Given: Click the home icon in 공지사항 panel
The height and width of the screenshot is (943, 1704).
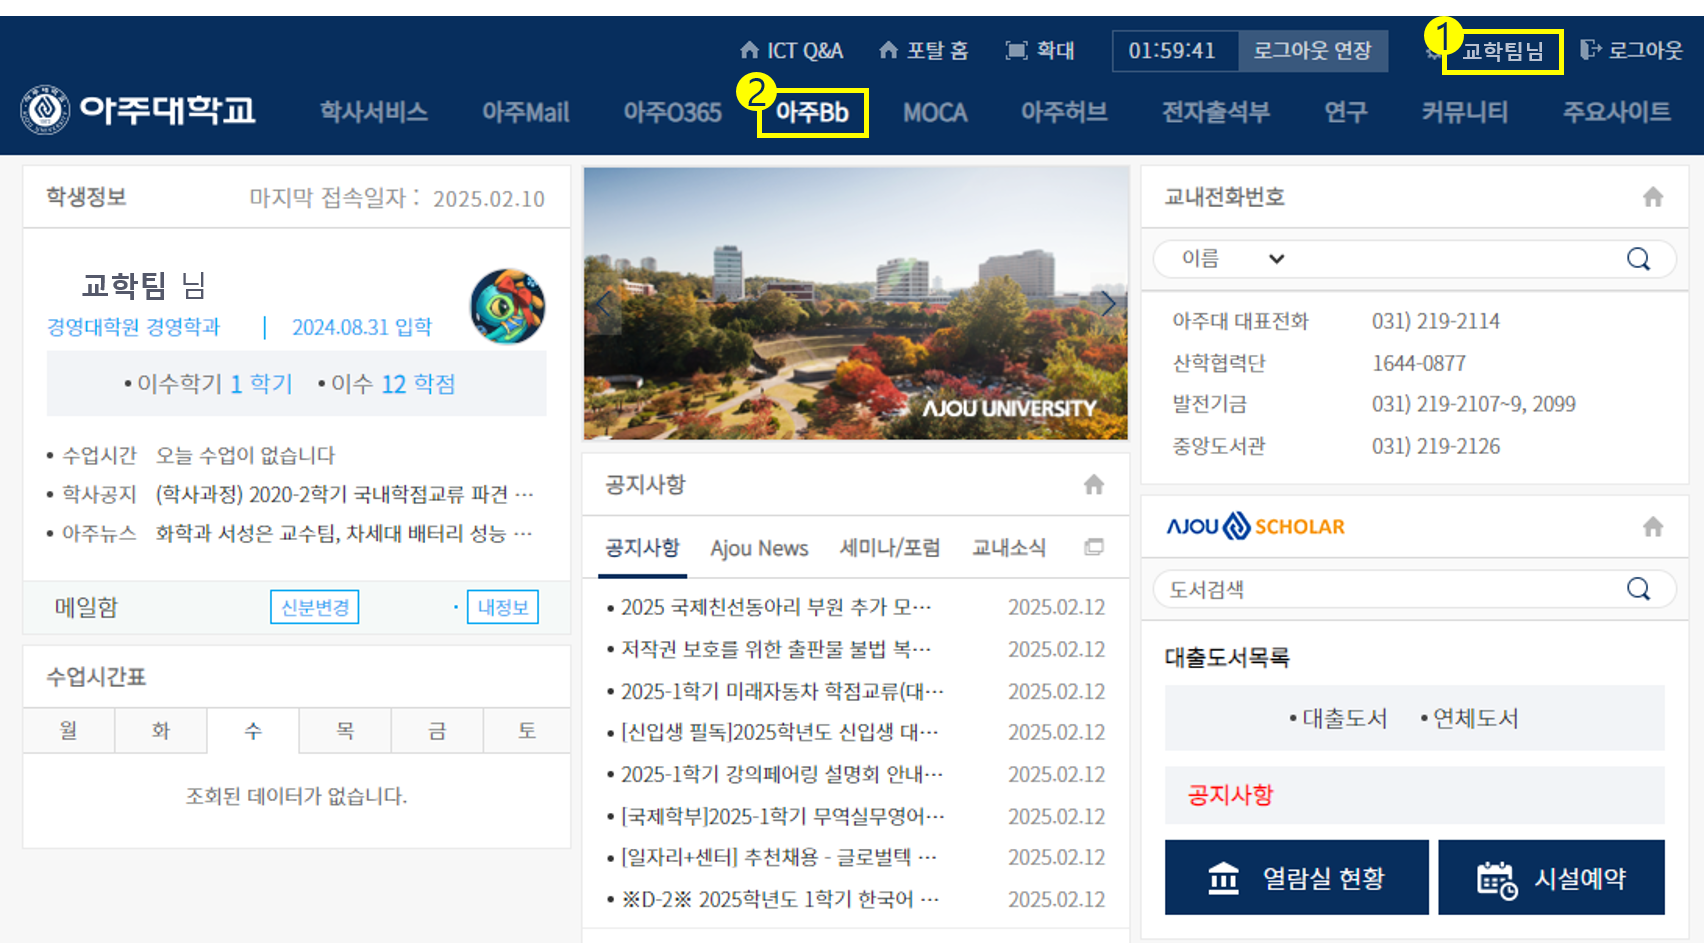Looking at the screenshot, I should tap(1093, 485).
